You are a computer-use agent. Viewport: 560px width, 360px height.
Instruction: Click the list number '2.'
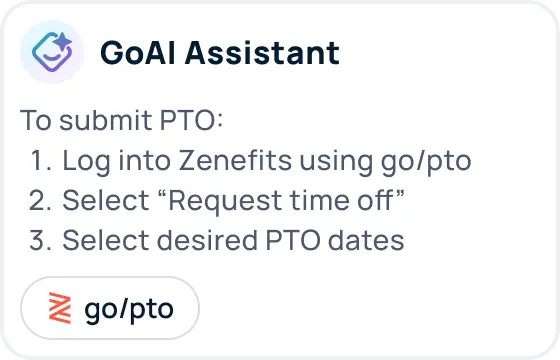tap(40, 200)
